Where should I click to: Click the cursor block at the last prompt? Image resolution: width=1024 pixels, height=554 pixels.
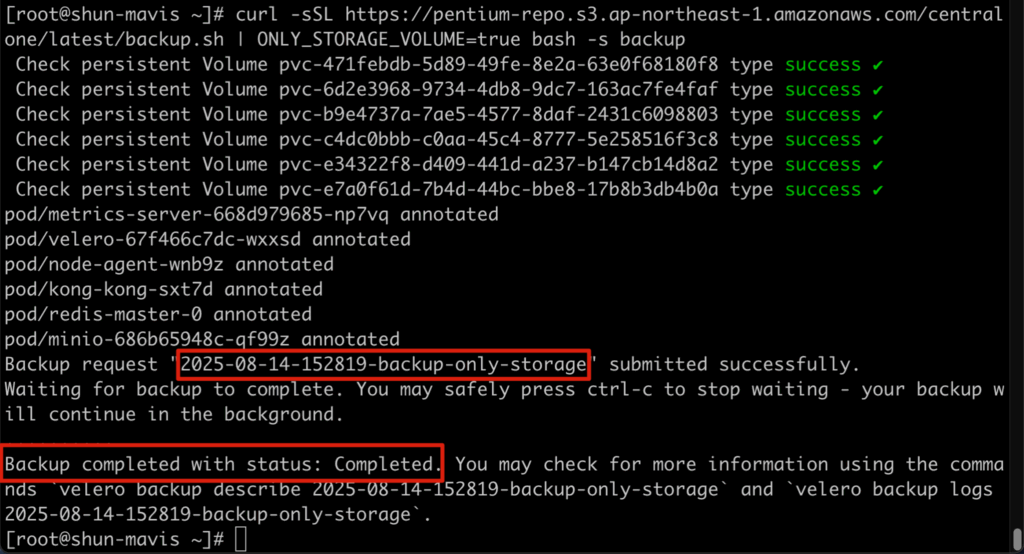tap(240, 540)
